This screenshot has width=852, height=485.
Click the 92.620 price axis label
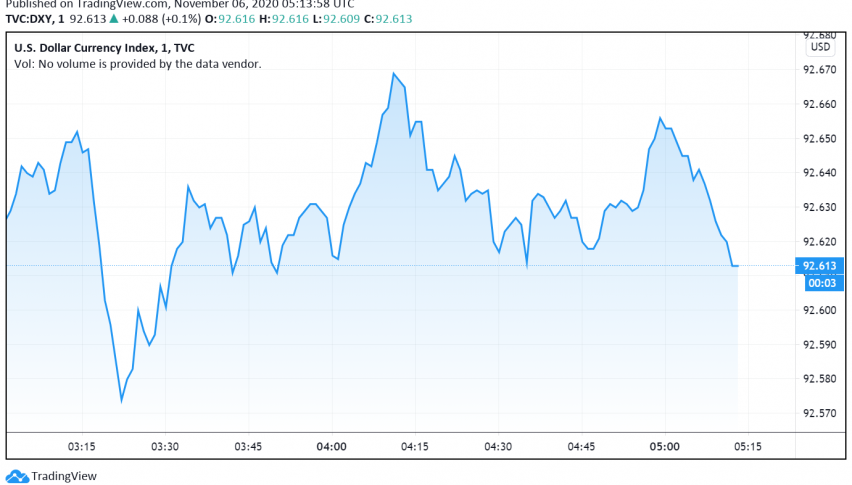(819, 242)
